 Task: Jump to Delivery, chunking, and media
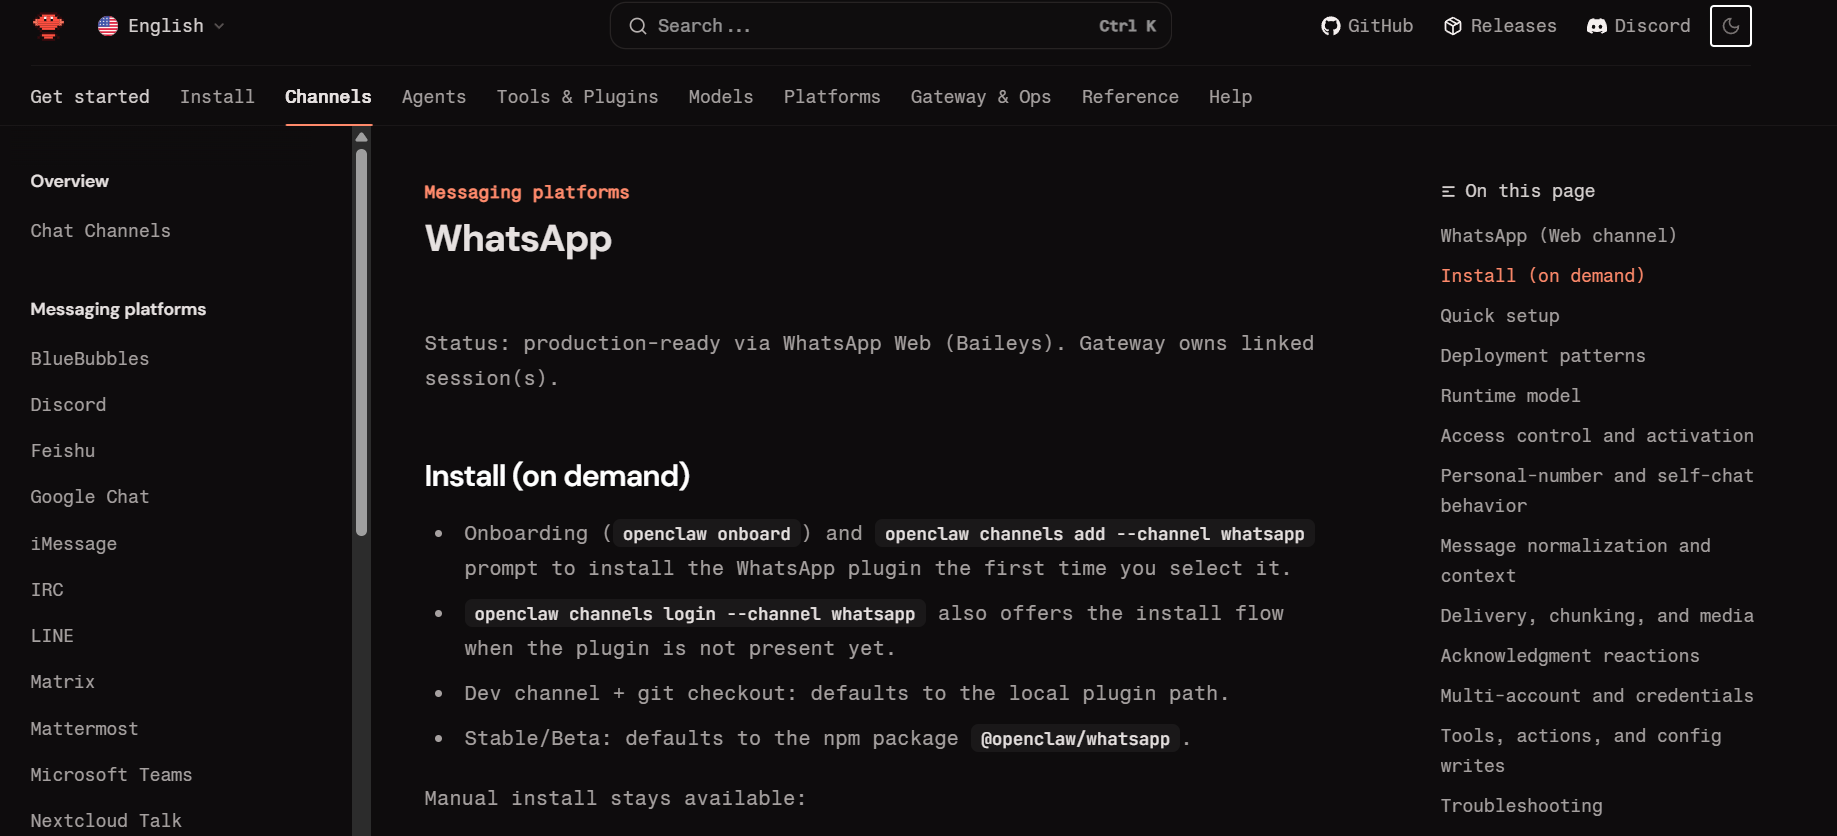point(1597,616)
